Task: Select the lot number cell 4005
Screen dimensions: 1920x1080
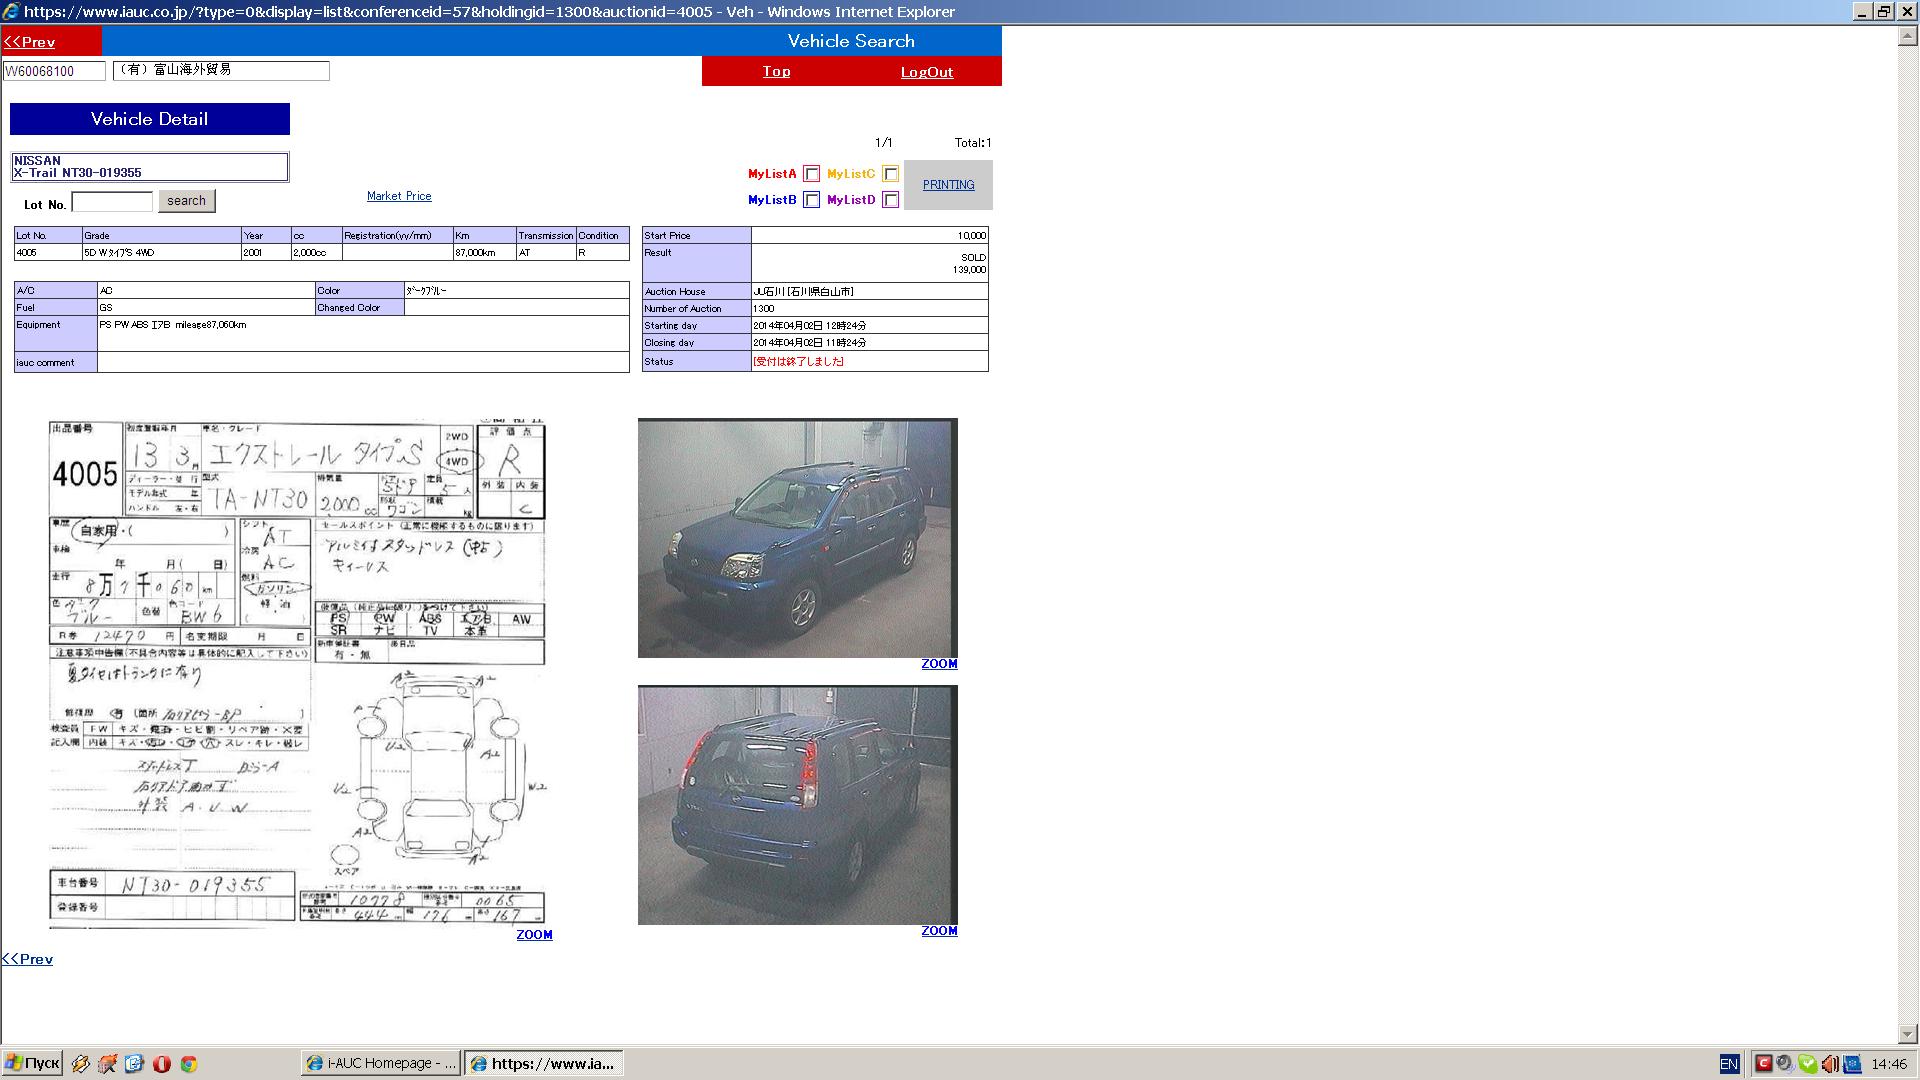Action: point(48,253)
